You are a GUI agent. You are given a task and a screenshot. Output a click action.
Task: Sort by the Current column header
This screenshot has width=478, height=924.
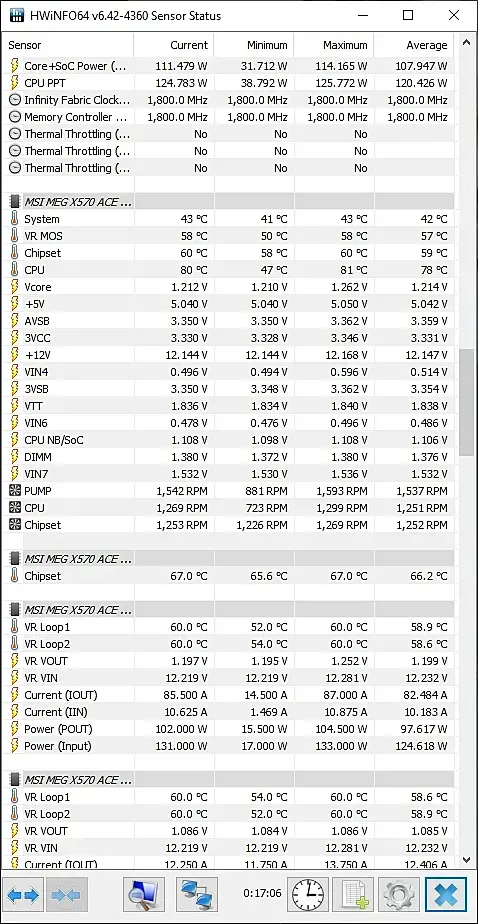[174, 45]
